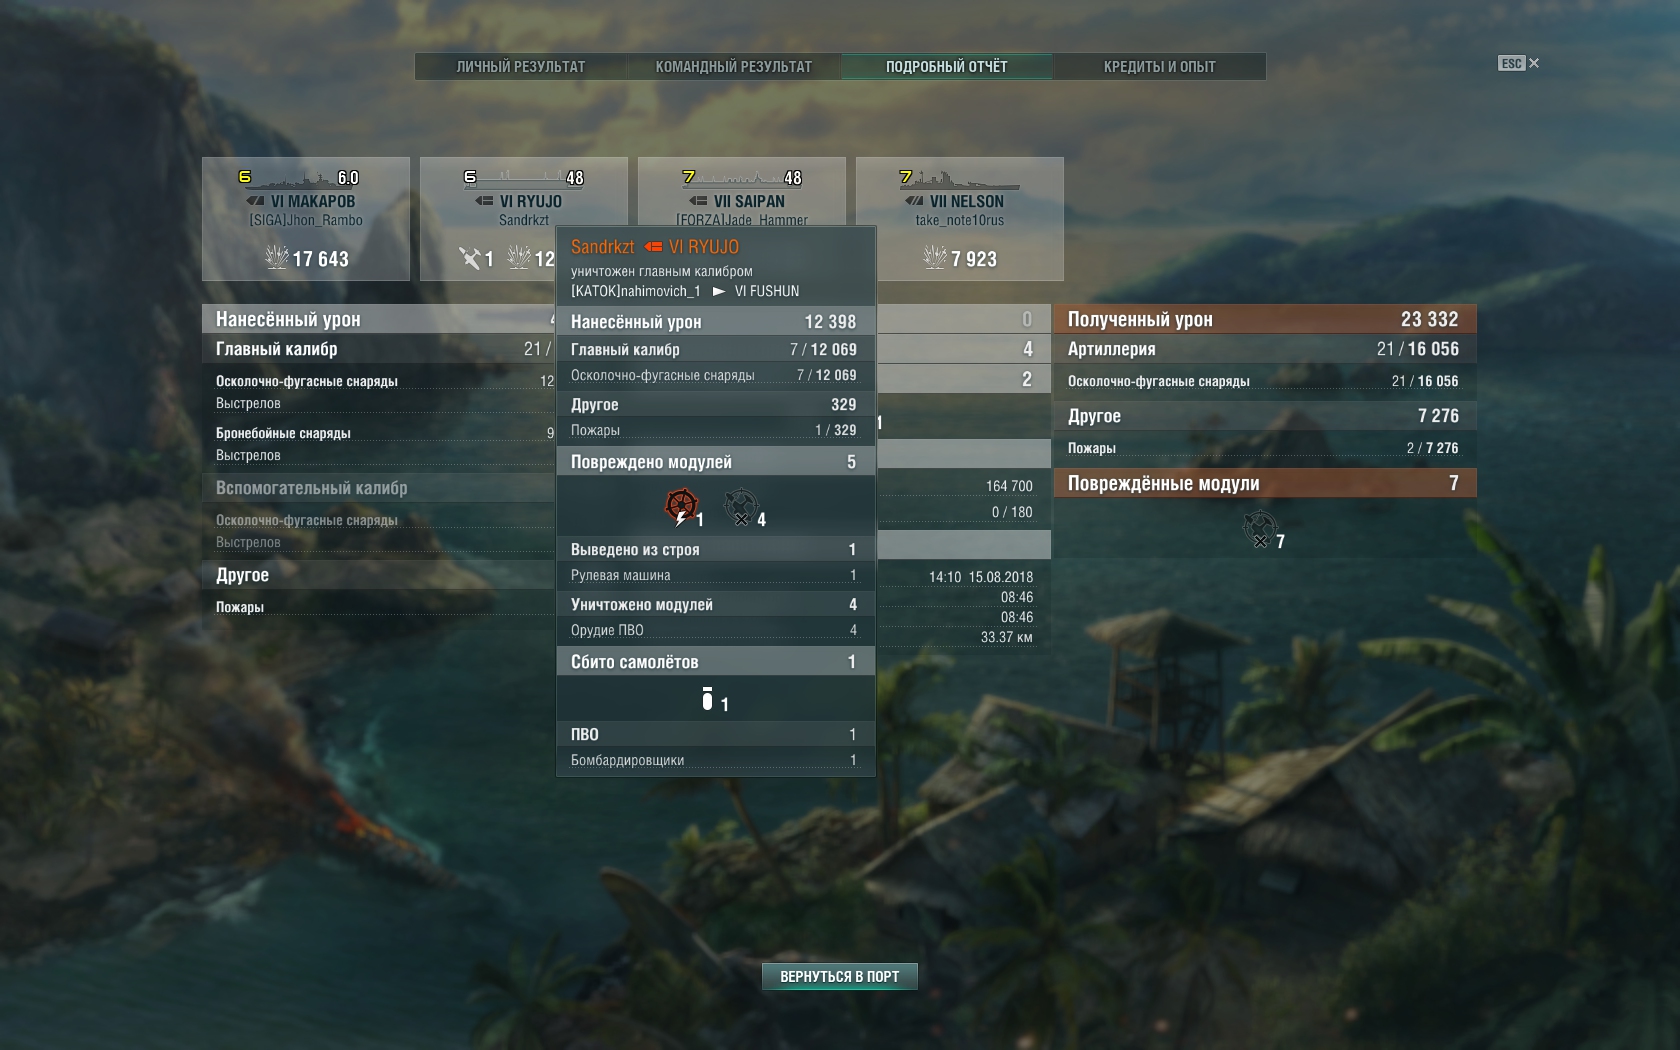Image resolution: width=1680 pixels, height=1050 pixels.
Task: Select the Подробный отчёт tab
Action: coord(947,67)
